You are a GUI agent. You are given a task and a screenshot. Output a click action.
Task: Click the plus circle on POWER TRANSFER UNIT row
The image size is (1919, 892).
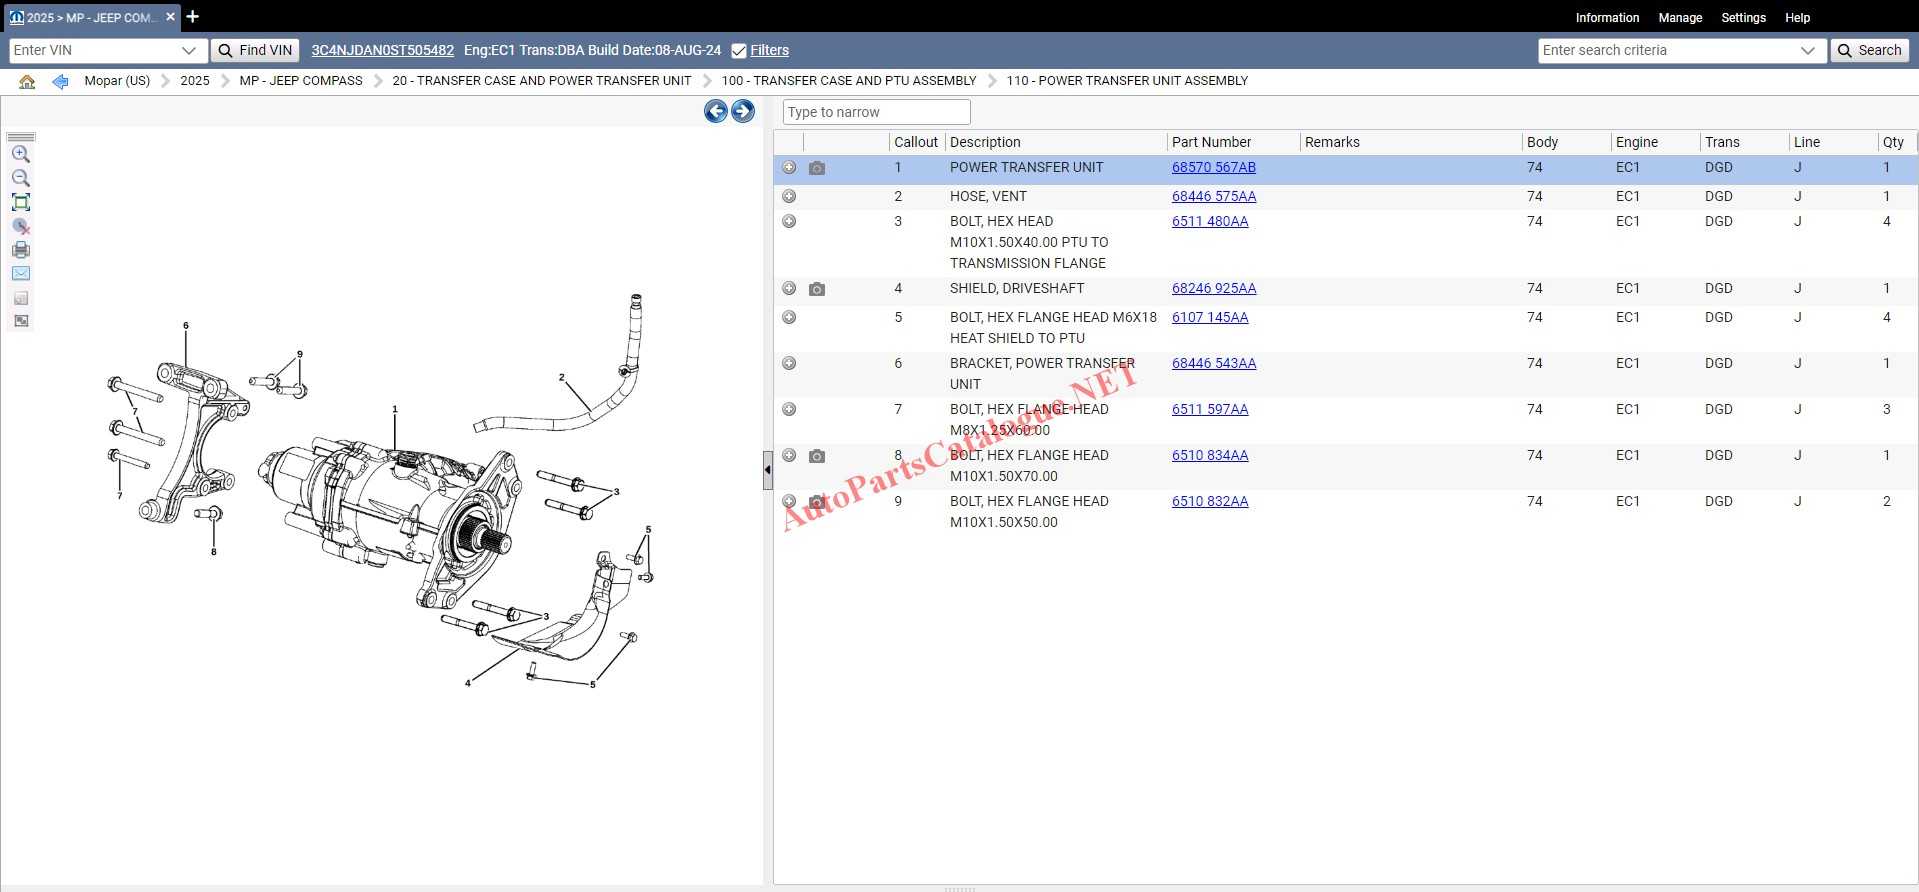789,168
